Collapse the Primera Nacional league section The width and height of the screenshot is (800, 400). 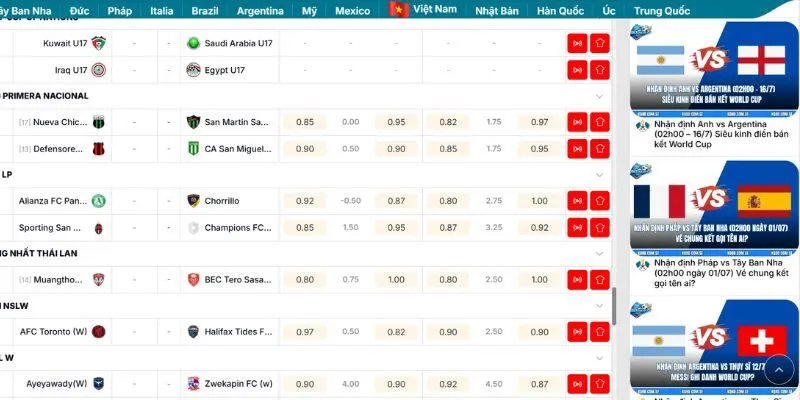pyautogui.click(x=599, y=96)
